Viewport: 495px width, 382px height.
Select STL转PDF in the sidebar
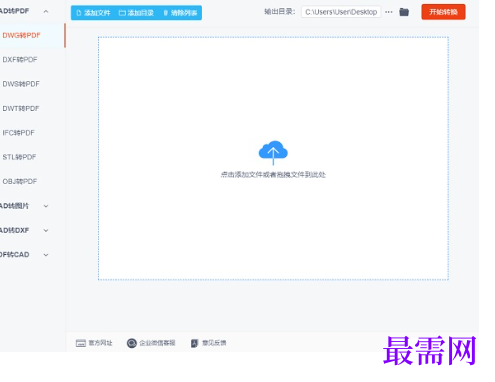(x=19, y=157)
